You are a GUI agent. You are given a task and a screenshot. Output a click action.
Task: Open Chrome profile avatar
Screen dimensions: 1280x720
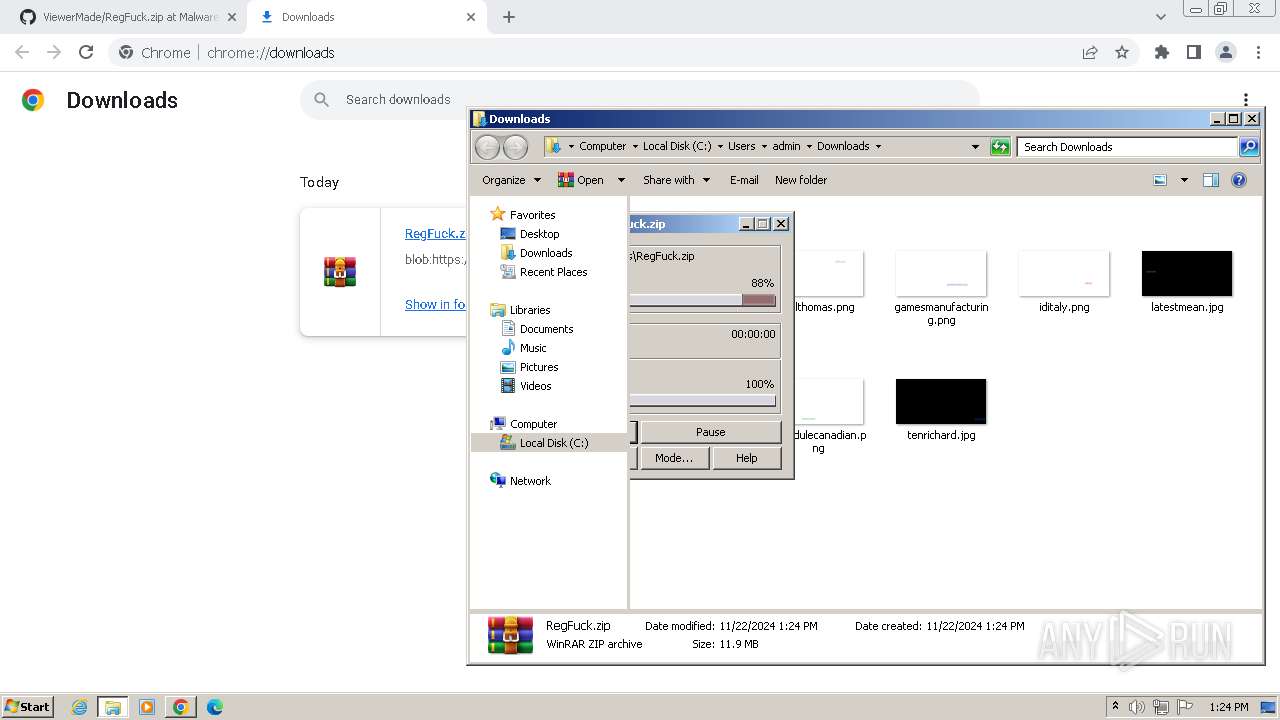point(1225,52)
